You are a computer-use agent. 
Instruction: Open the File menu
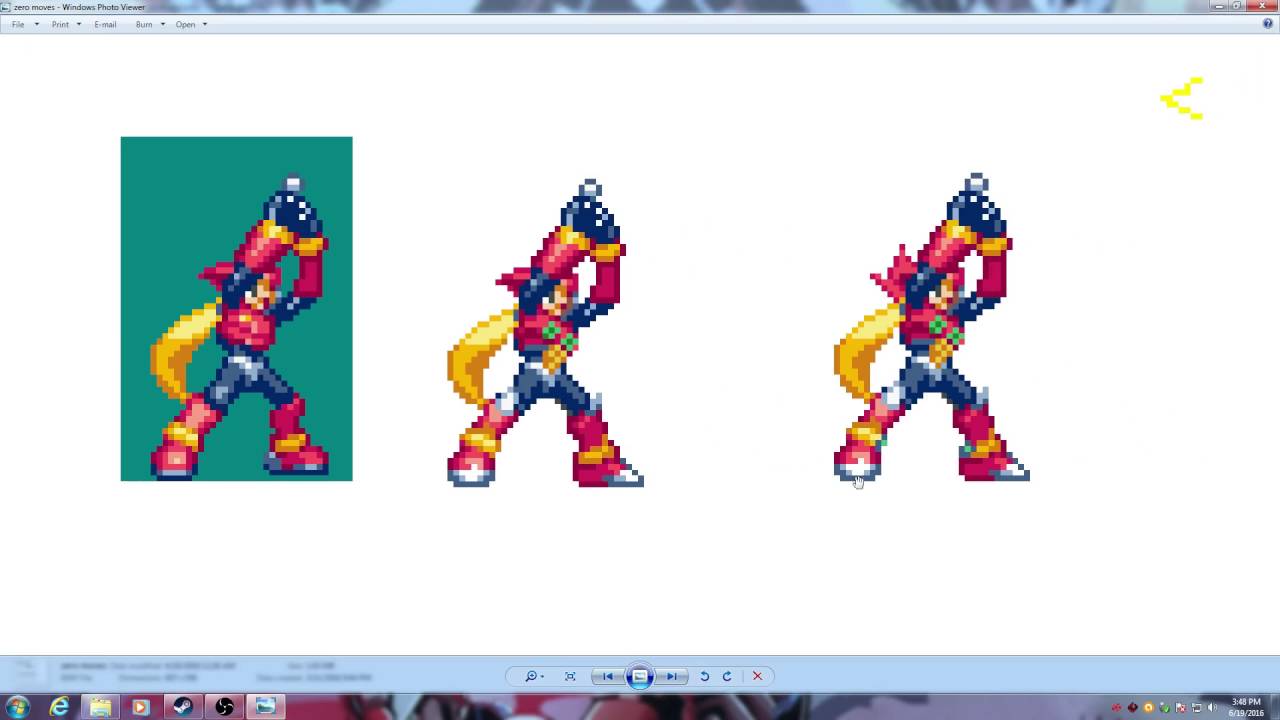[x=25, y=24]
